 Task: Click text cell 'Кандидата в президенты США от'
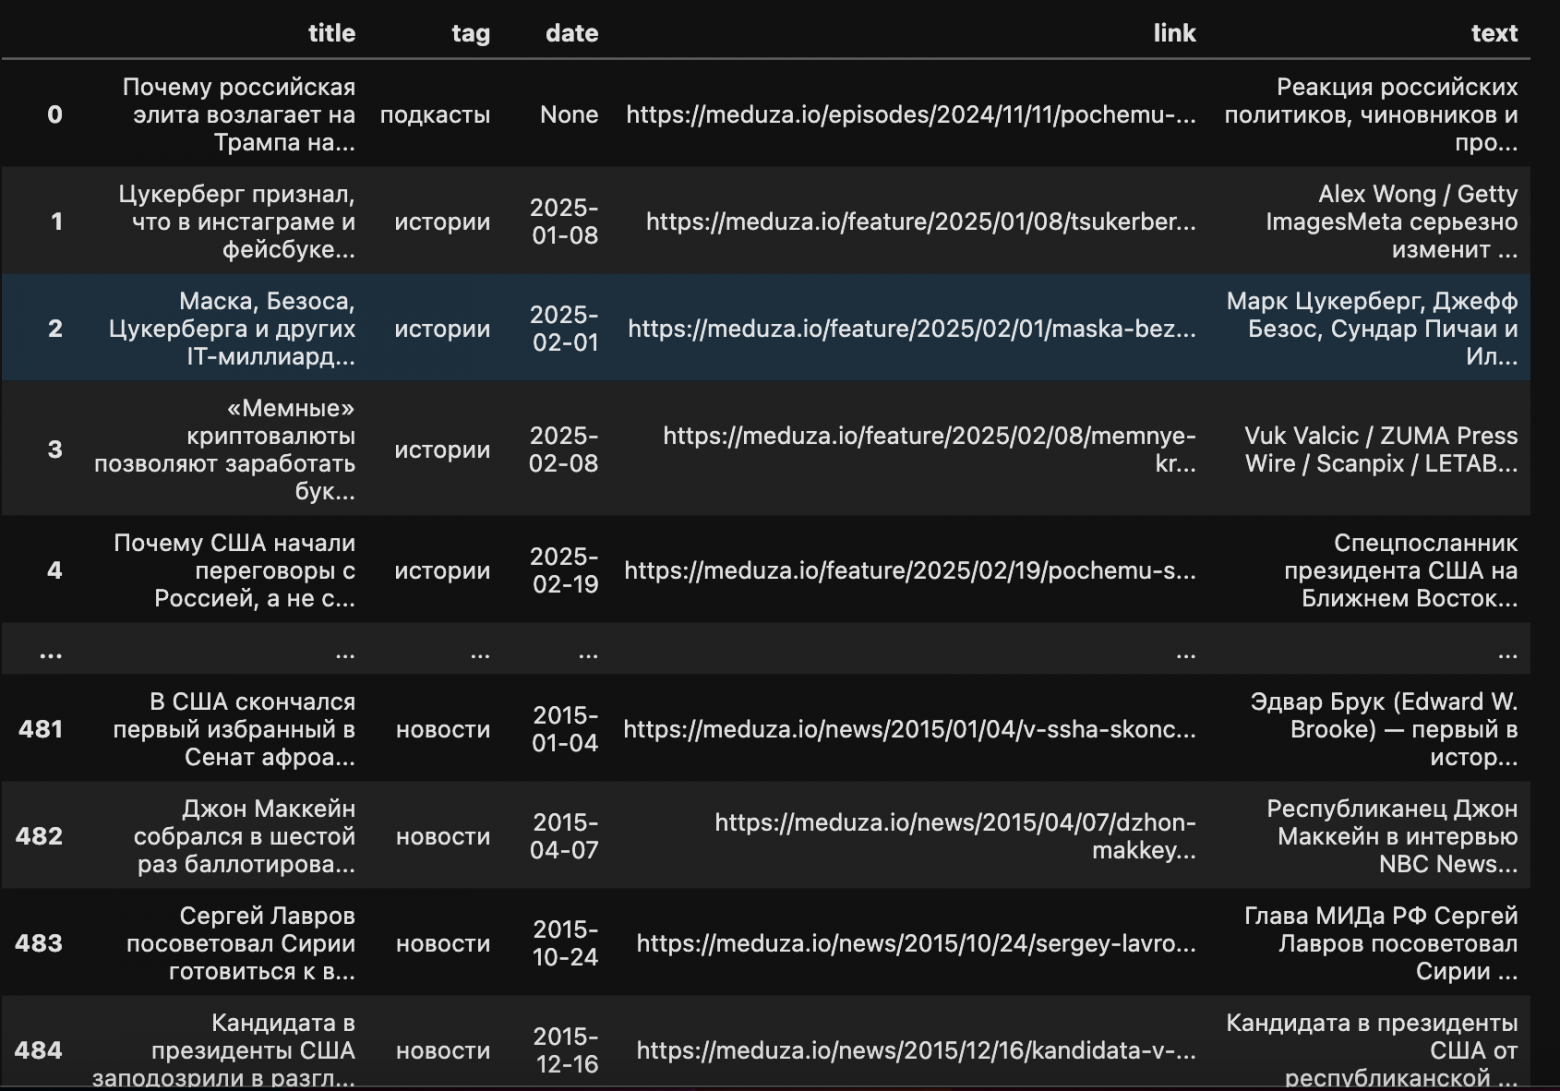[1372, 1050]
